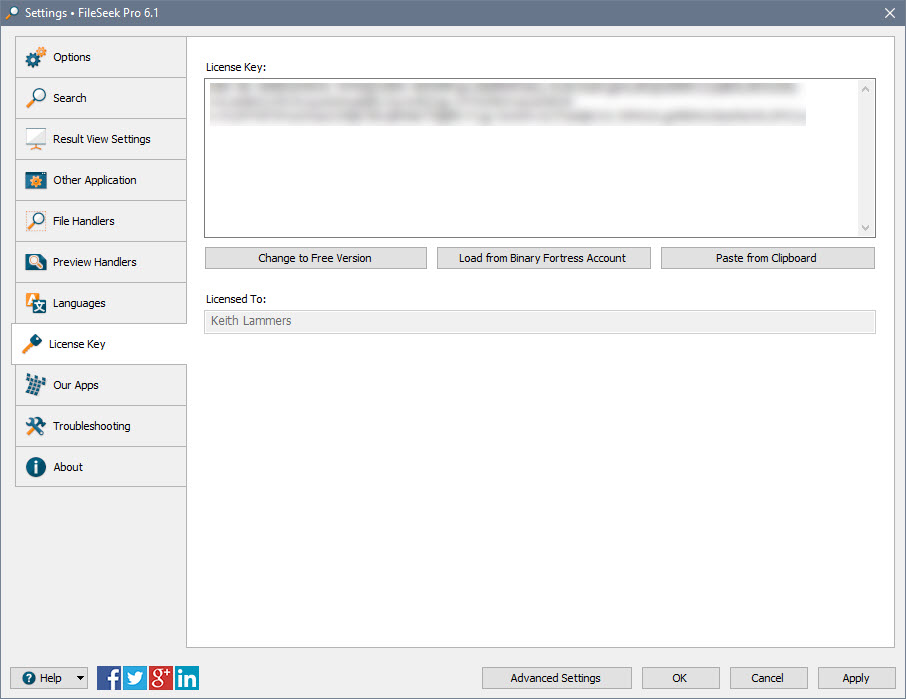Click Change to Free Version button

click(x=315, y=258)
